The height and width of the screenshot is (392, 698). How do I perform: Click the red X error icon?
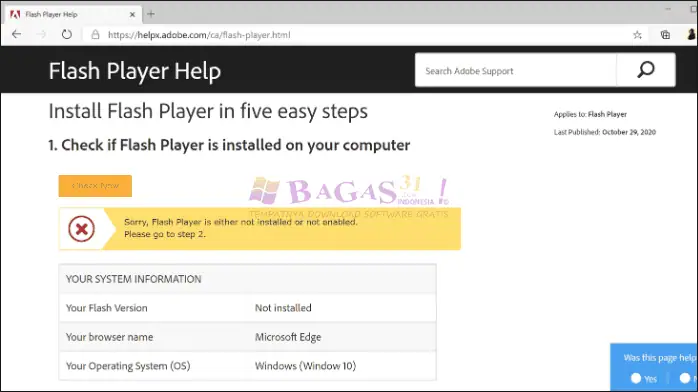[81, 229]
